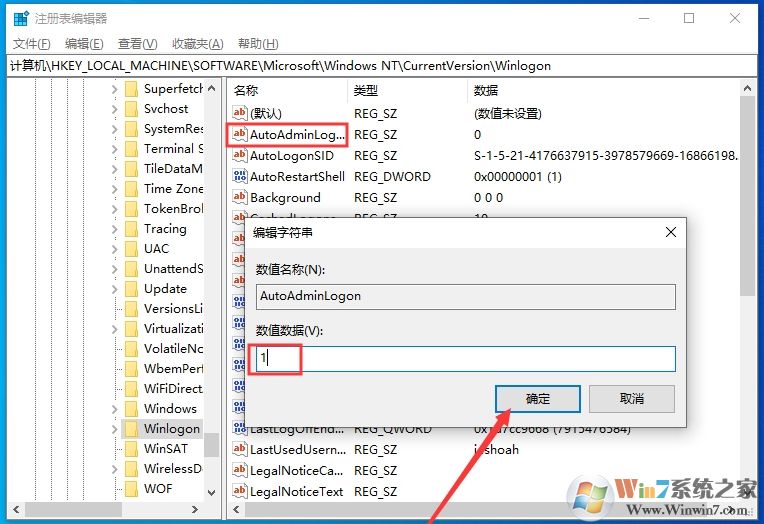Click the string icon beside AutoAdminLogon
This screenshot has height=524, width=764.
tap(239, 134)
